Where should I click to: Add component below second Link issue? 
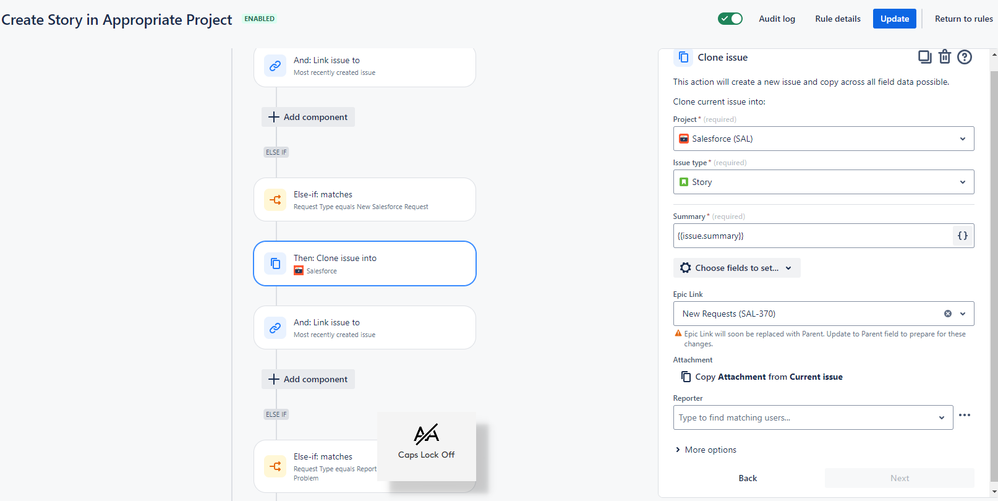[x=308, y=379]
